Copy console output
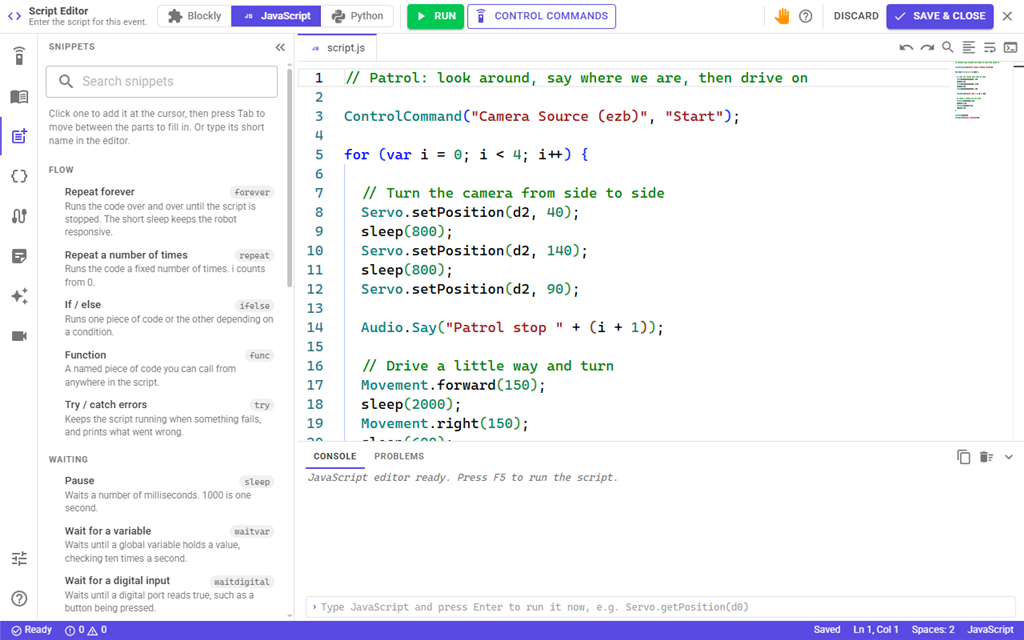 click(963, 457)
